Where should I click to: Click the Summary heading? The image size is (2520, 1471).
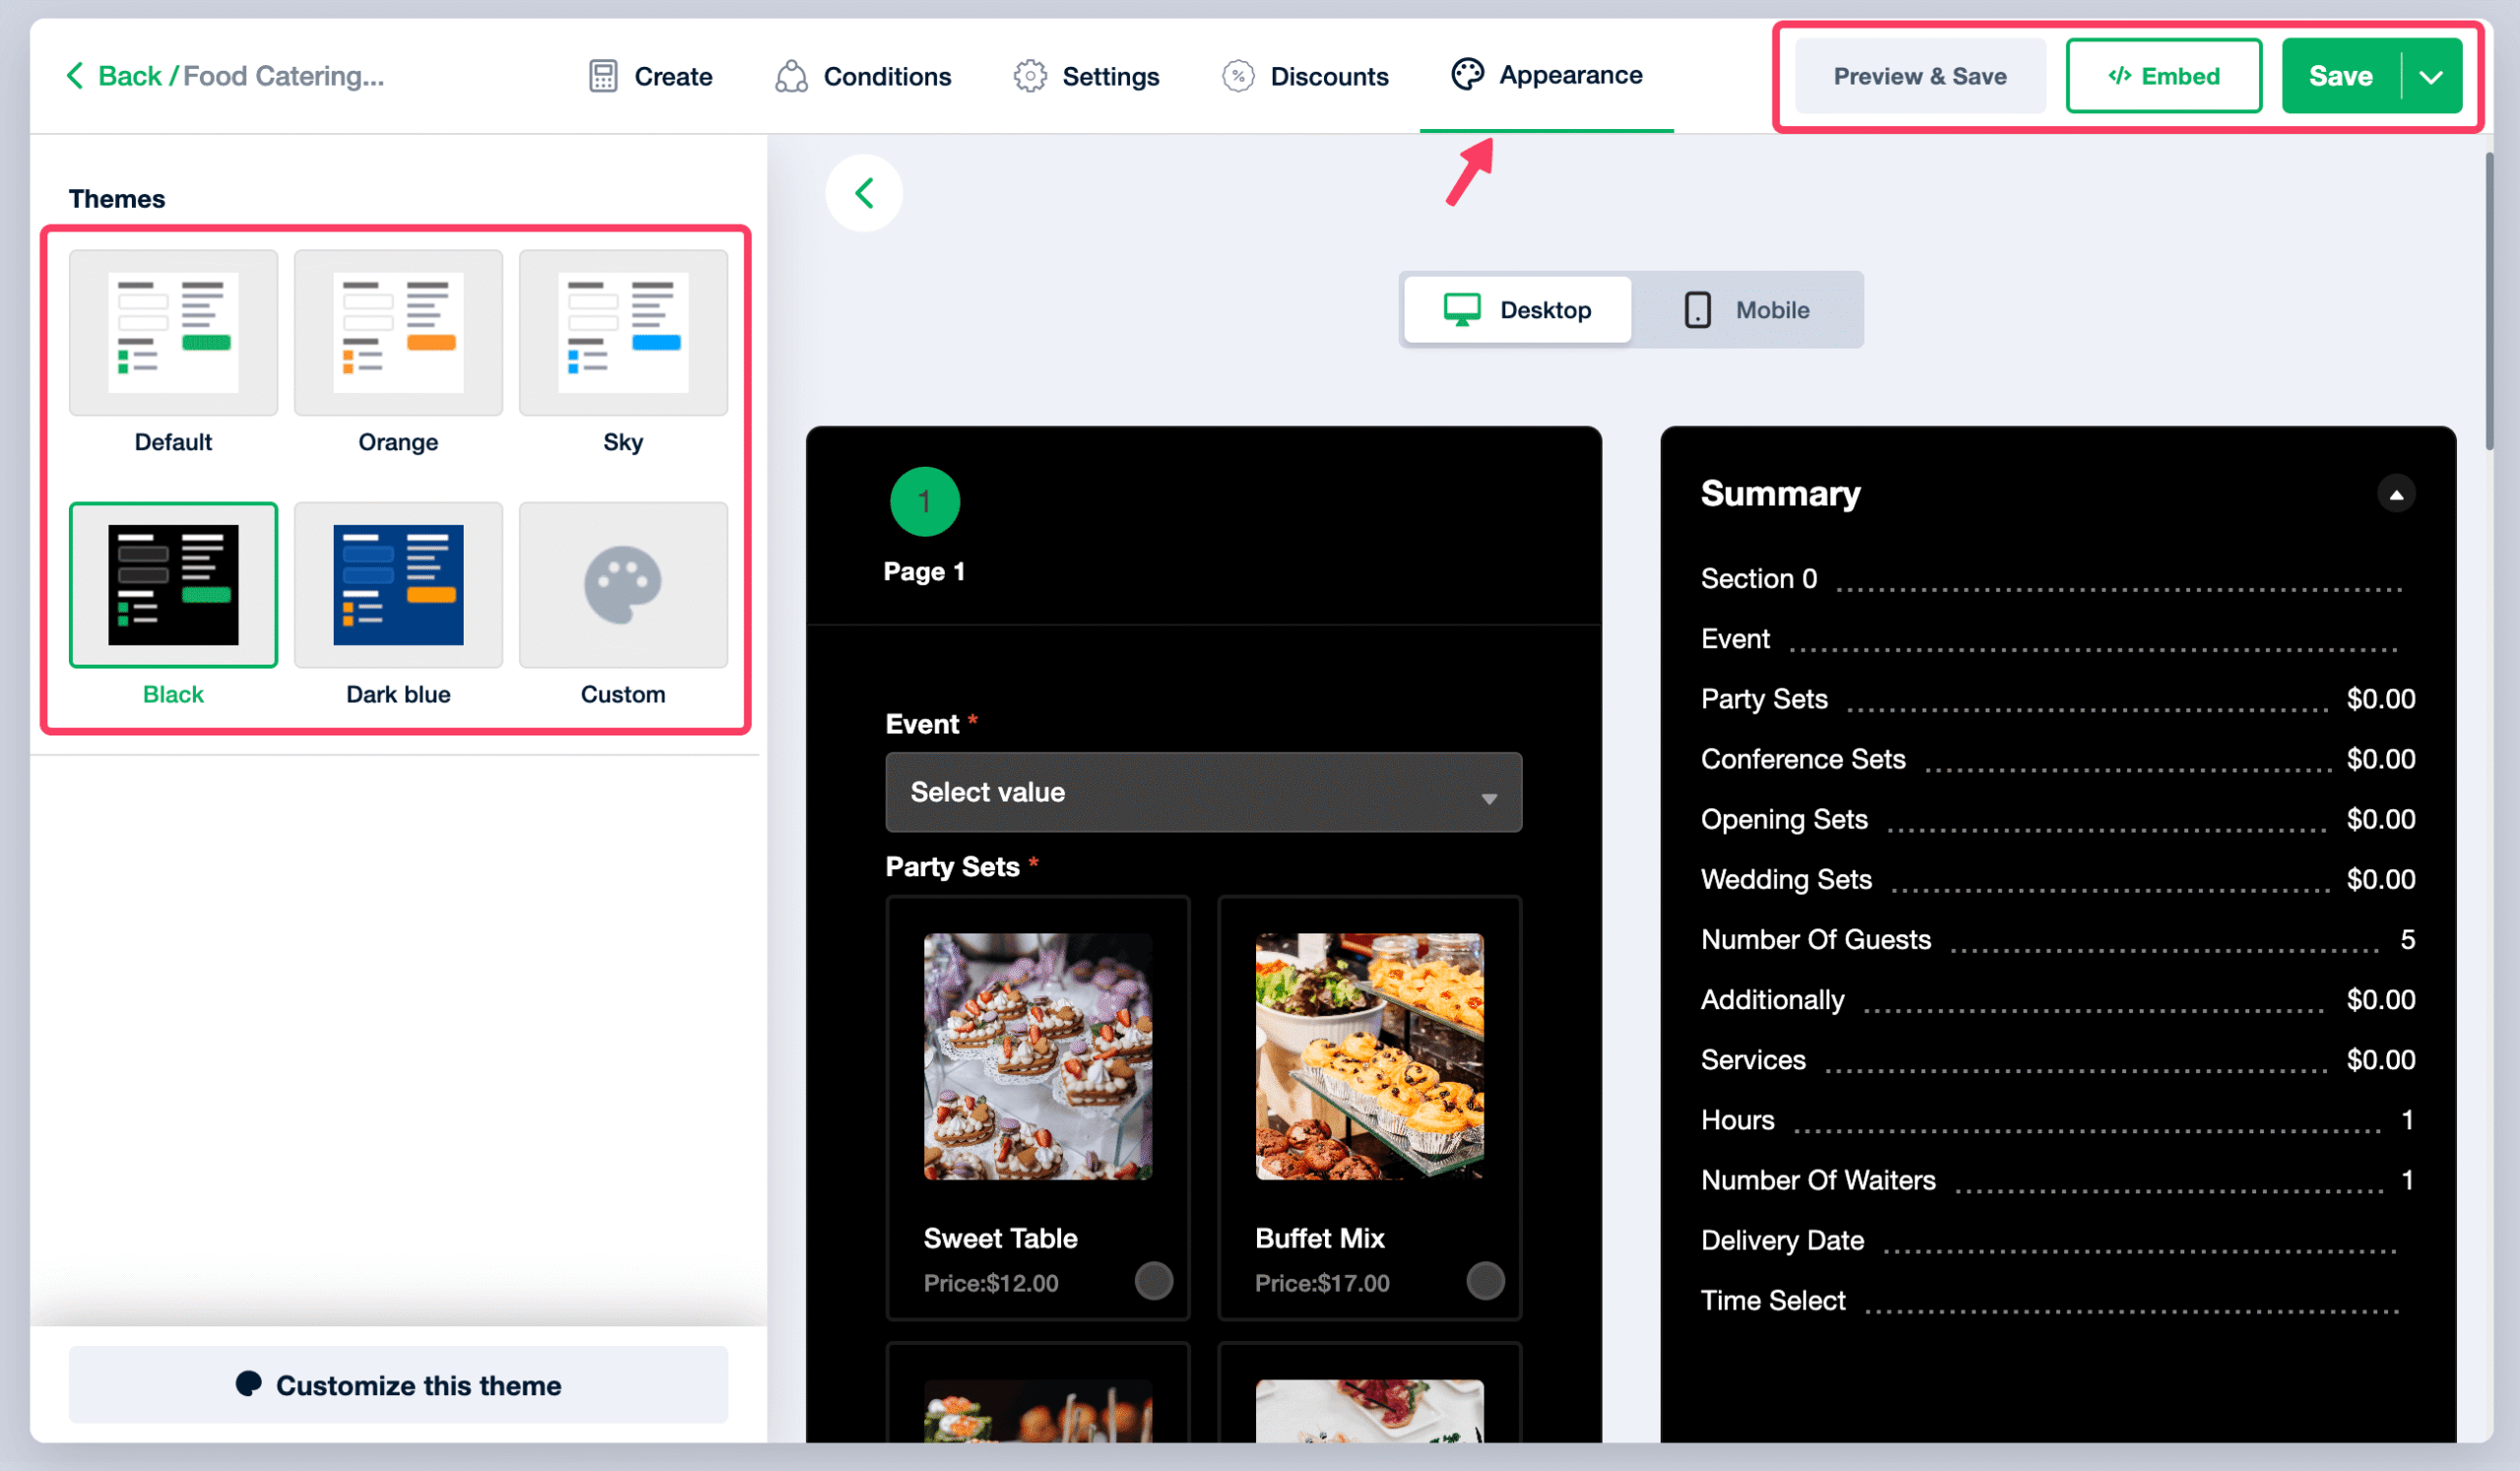[x=1781, y=494]
